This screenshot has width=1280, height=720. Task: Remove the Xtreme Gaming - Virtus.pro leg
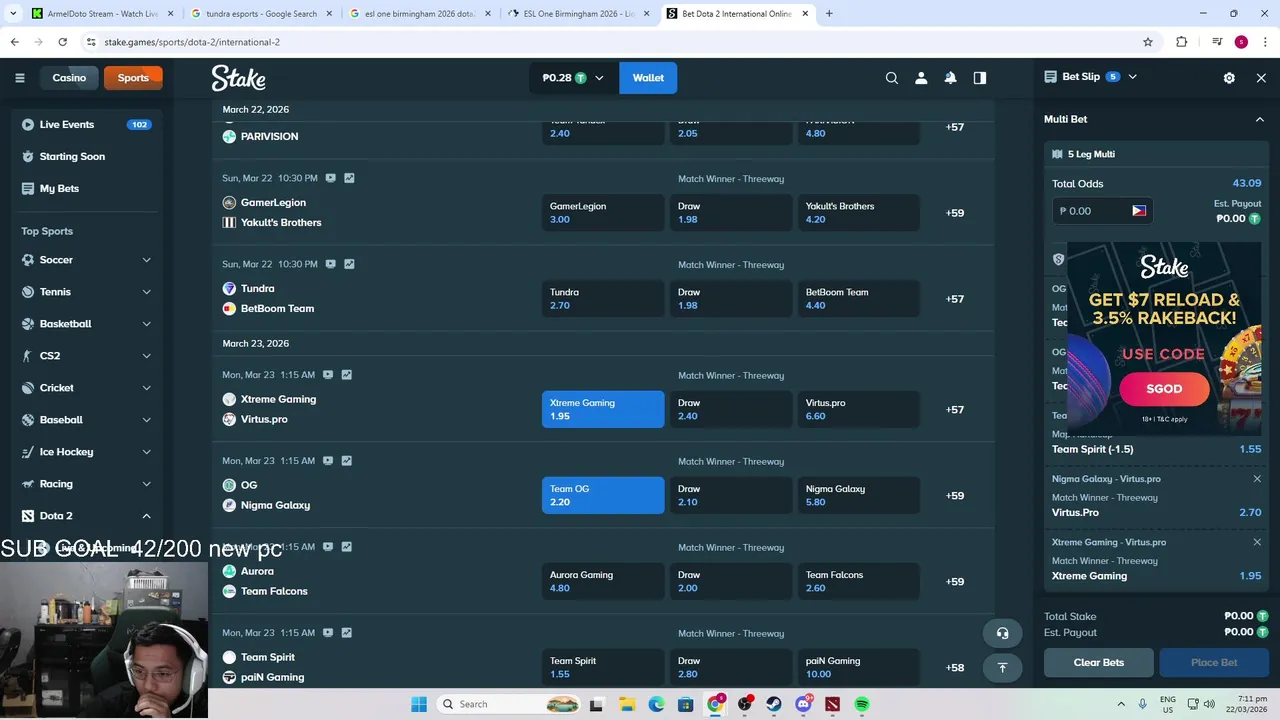point(1257,542)
